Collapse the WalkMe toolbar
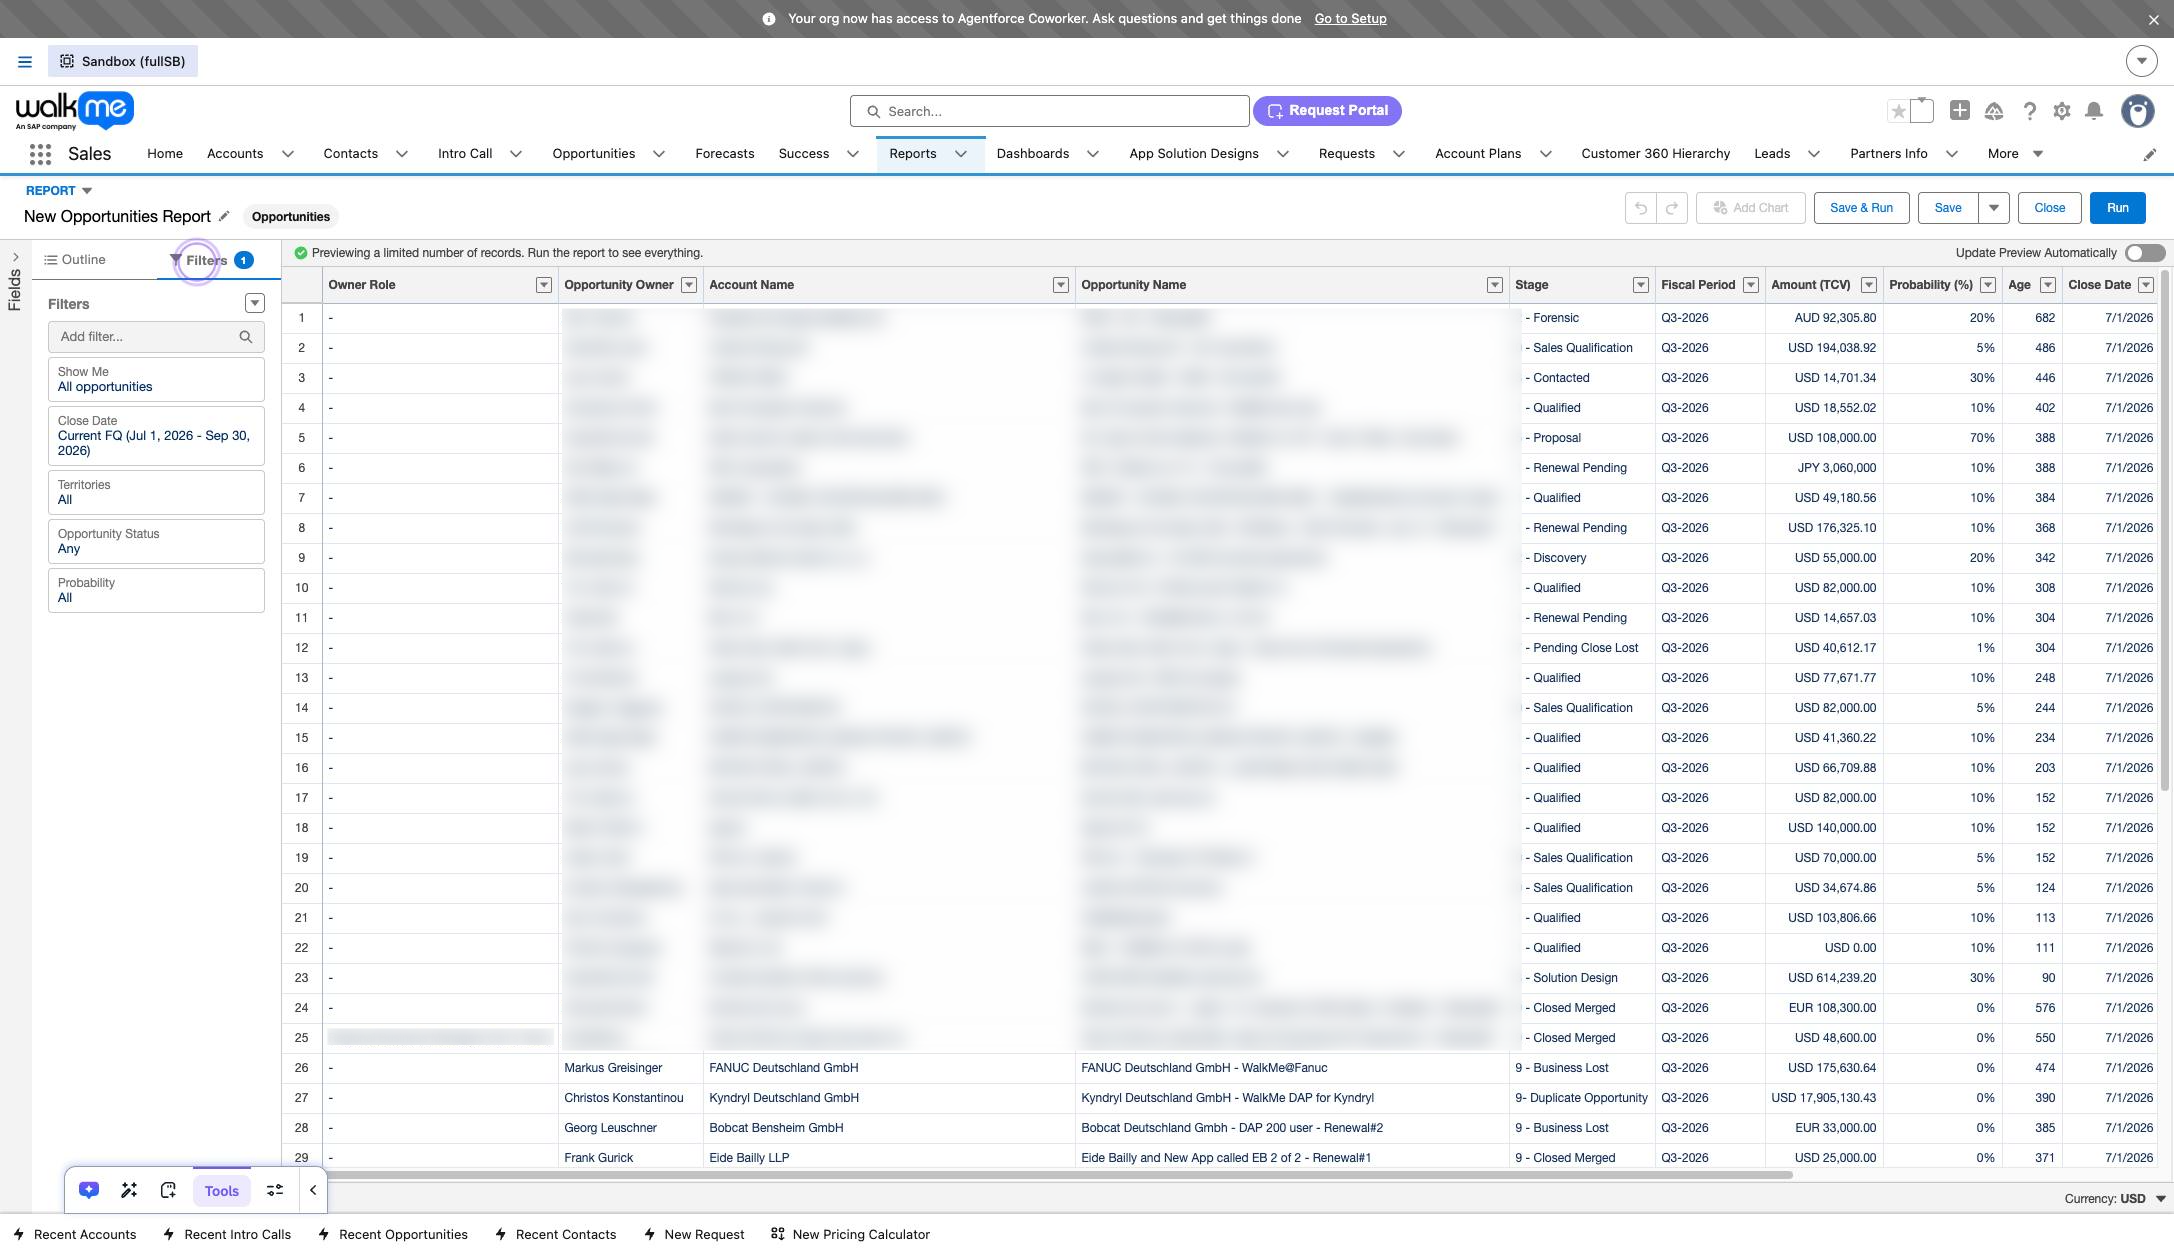 click(313, 1190)
